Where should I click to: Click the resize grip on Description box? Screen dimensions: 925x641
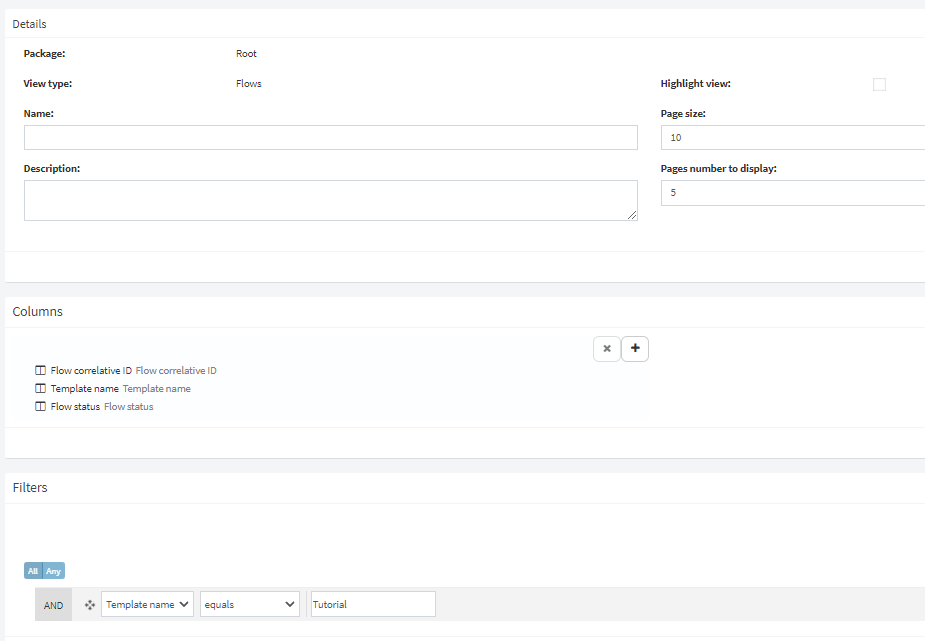click(x=632, y=215)
